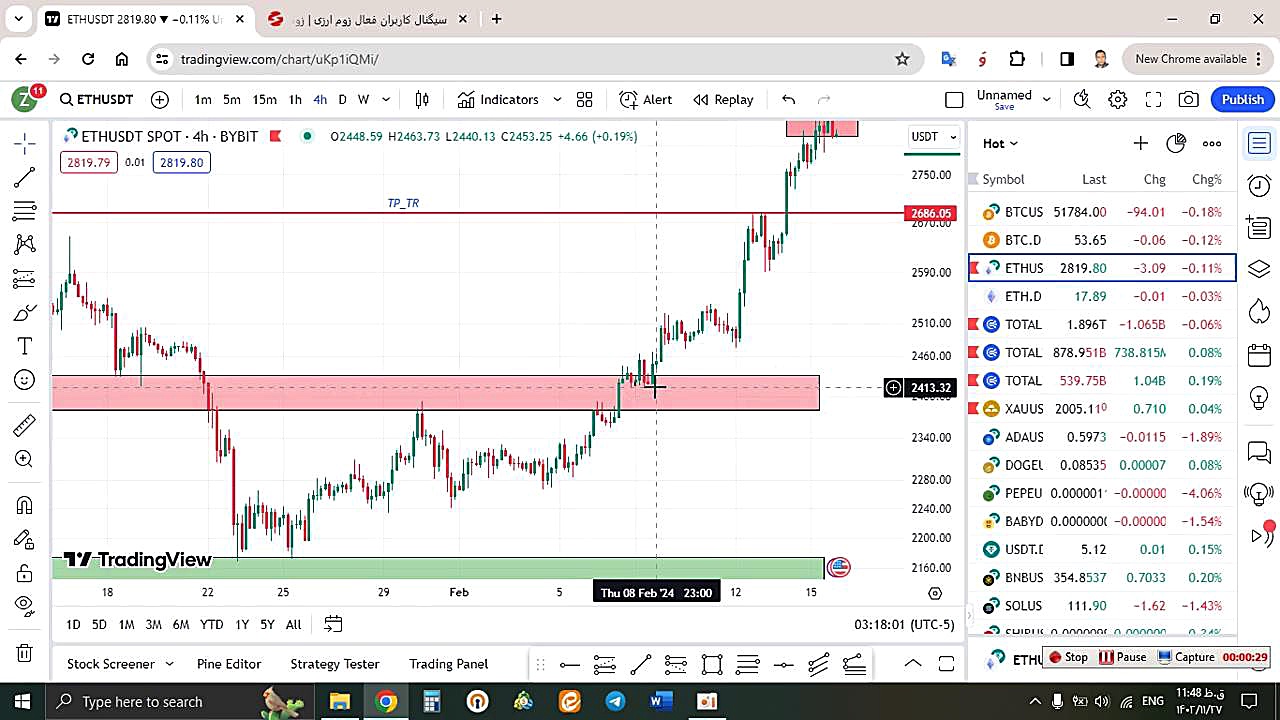Image resolution: width=1280 pixels, height=720 pixels.
Task: Open the ideas lightbulb icon
Action: [1259, 397]
